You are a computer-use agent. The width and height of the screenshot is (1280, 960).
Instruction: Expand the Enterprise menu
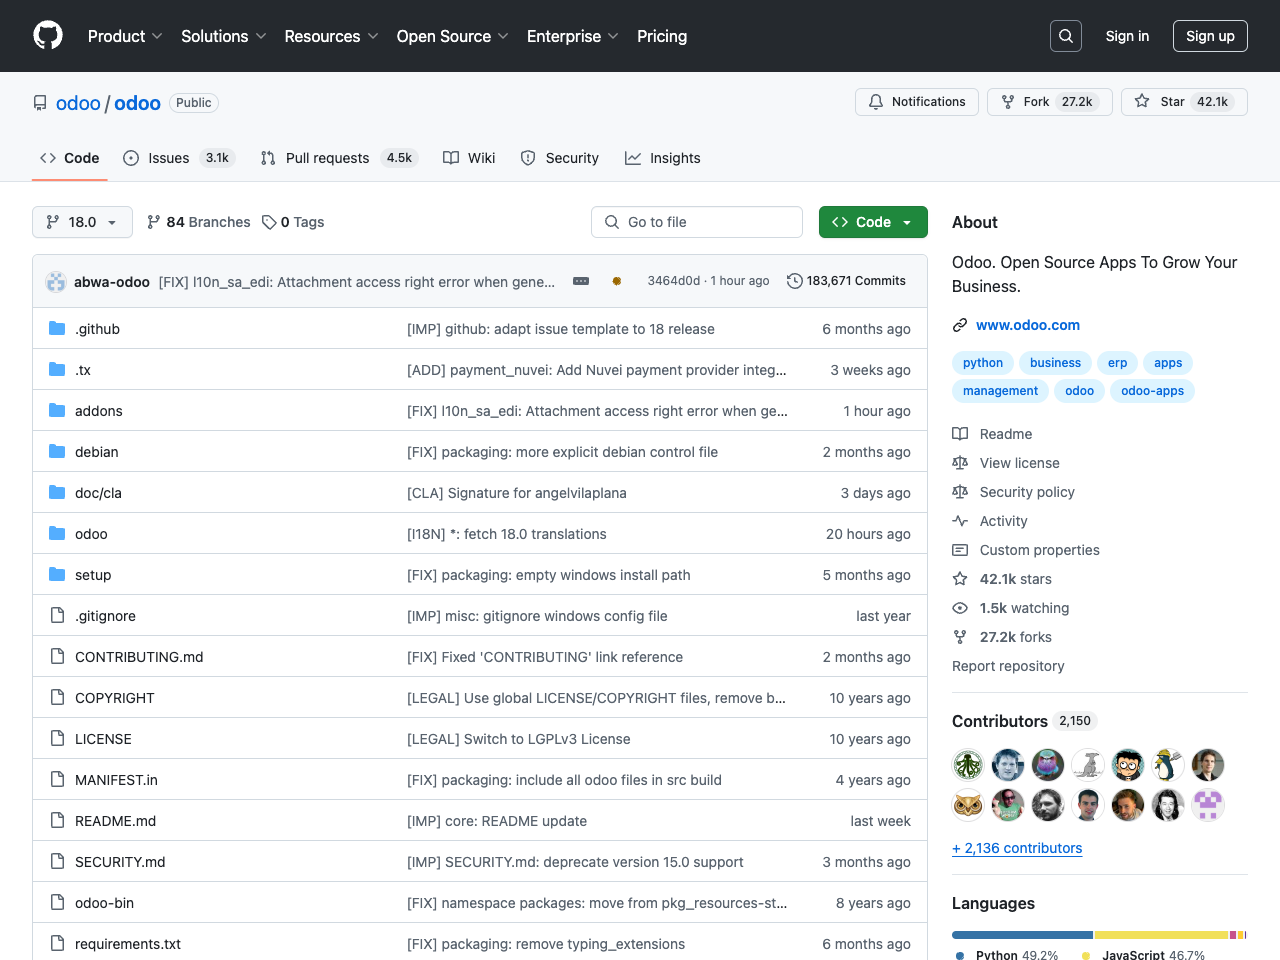573,36
